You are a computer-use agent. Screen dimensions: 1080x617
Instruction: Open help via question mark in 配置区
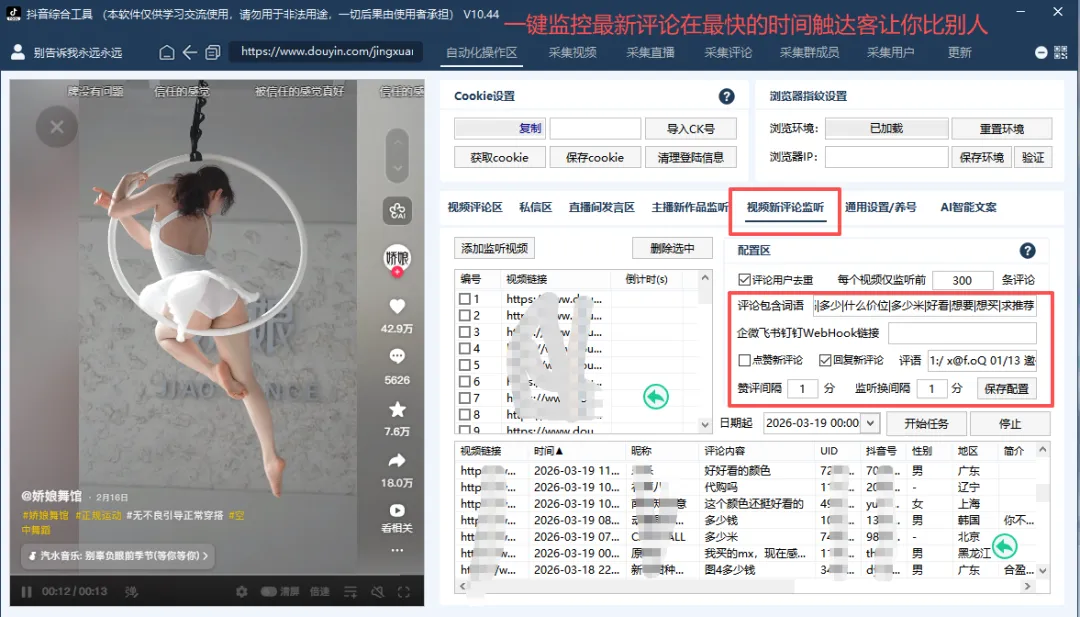tap(1029, 250)
